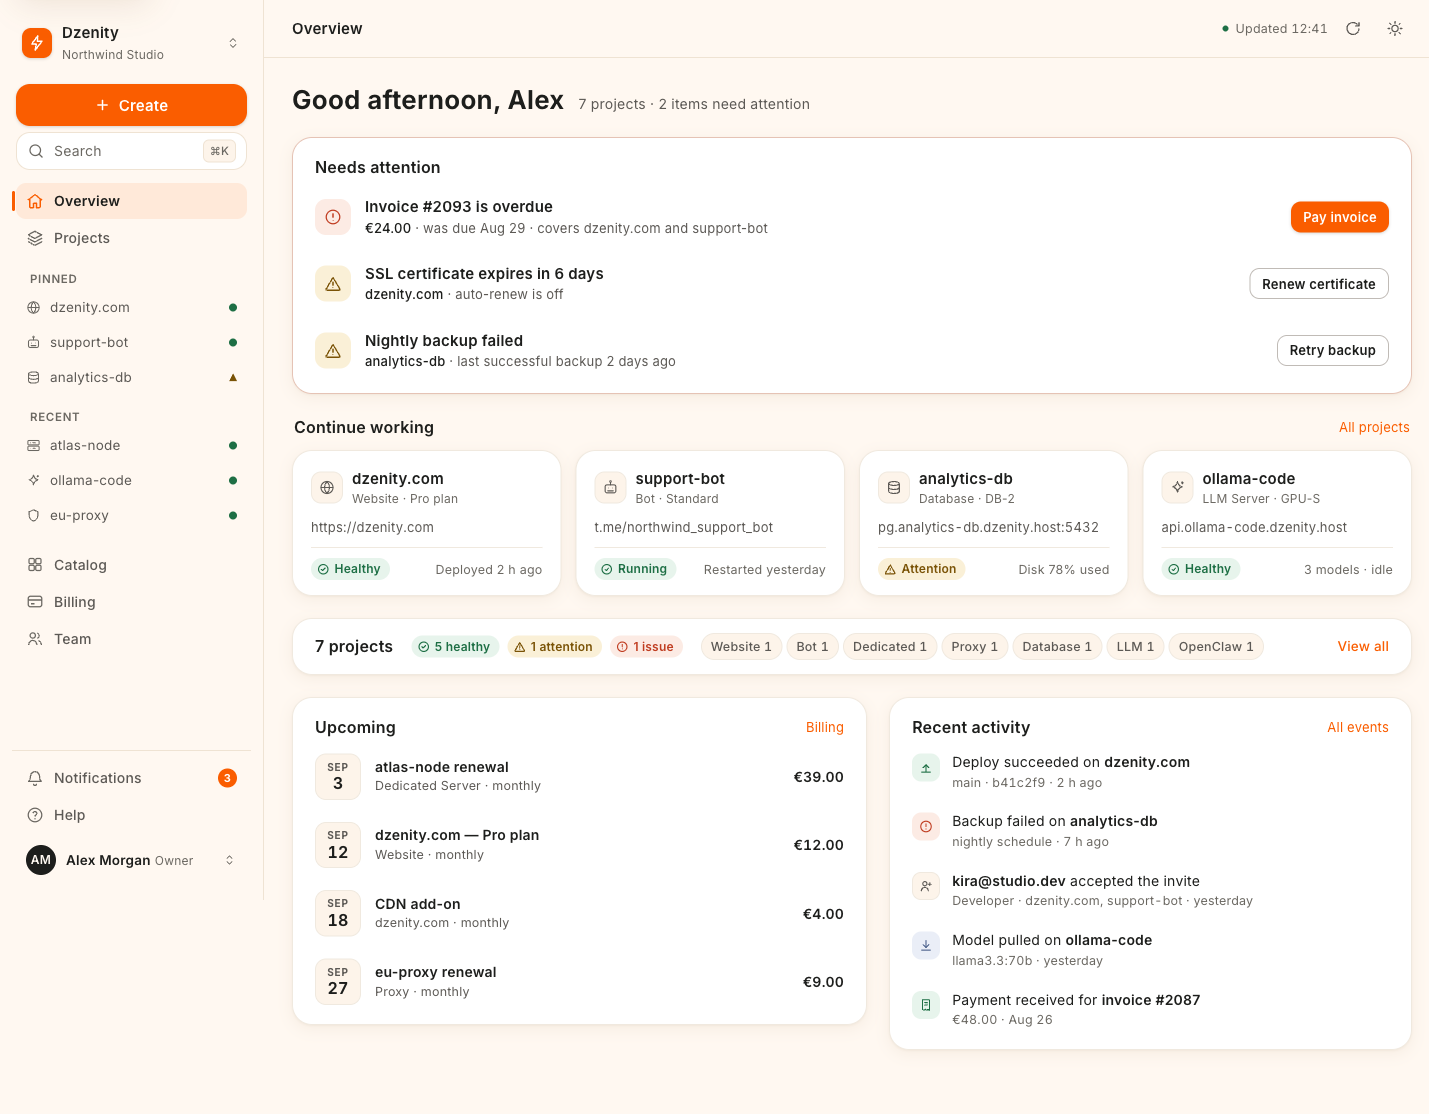Viewport: 1429px width, 1114px height.
Task: Focus the Search input field
Action: click(131, 151)
